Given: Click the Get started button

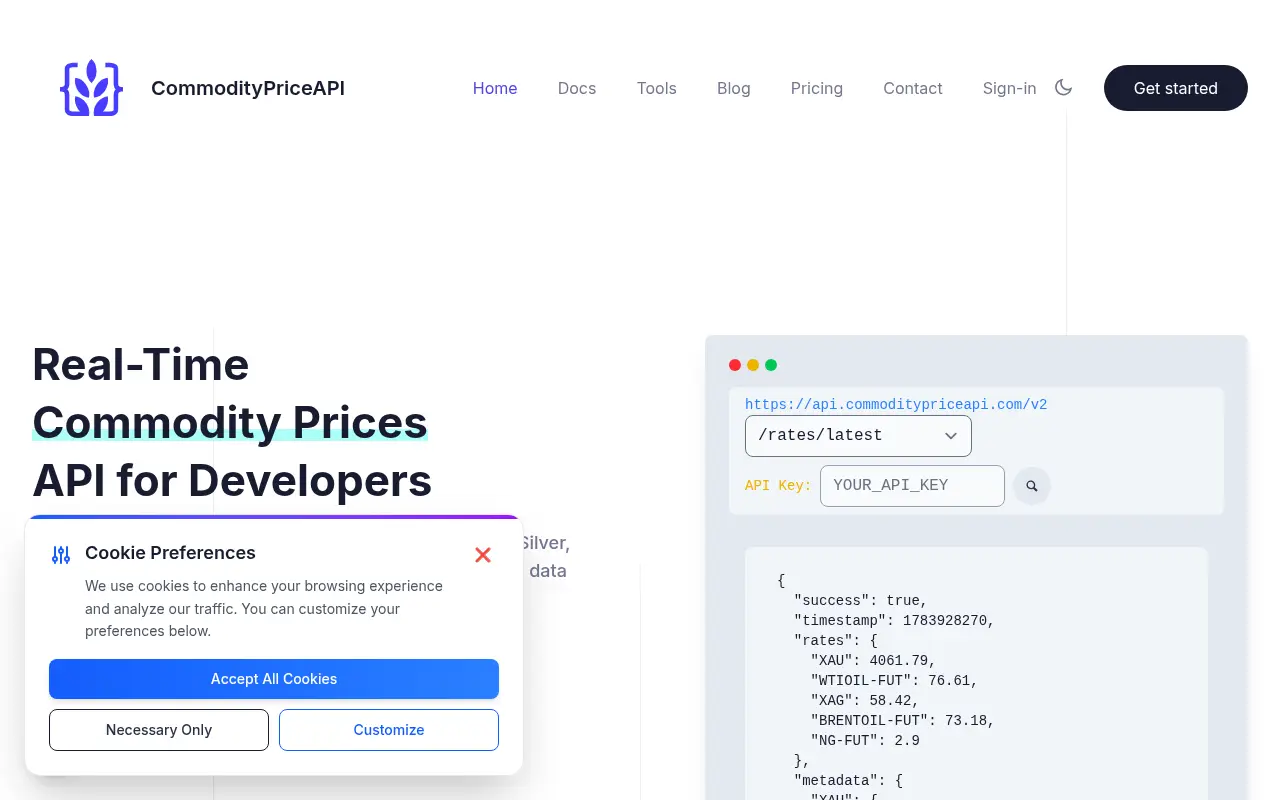Looking at the screenshot, I should tap(1176, 88).
